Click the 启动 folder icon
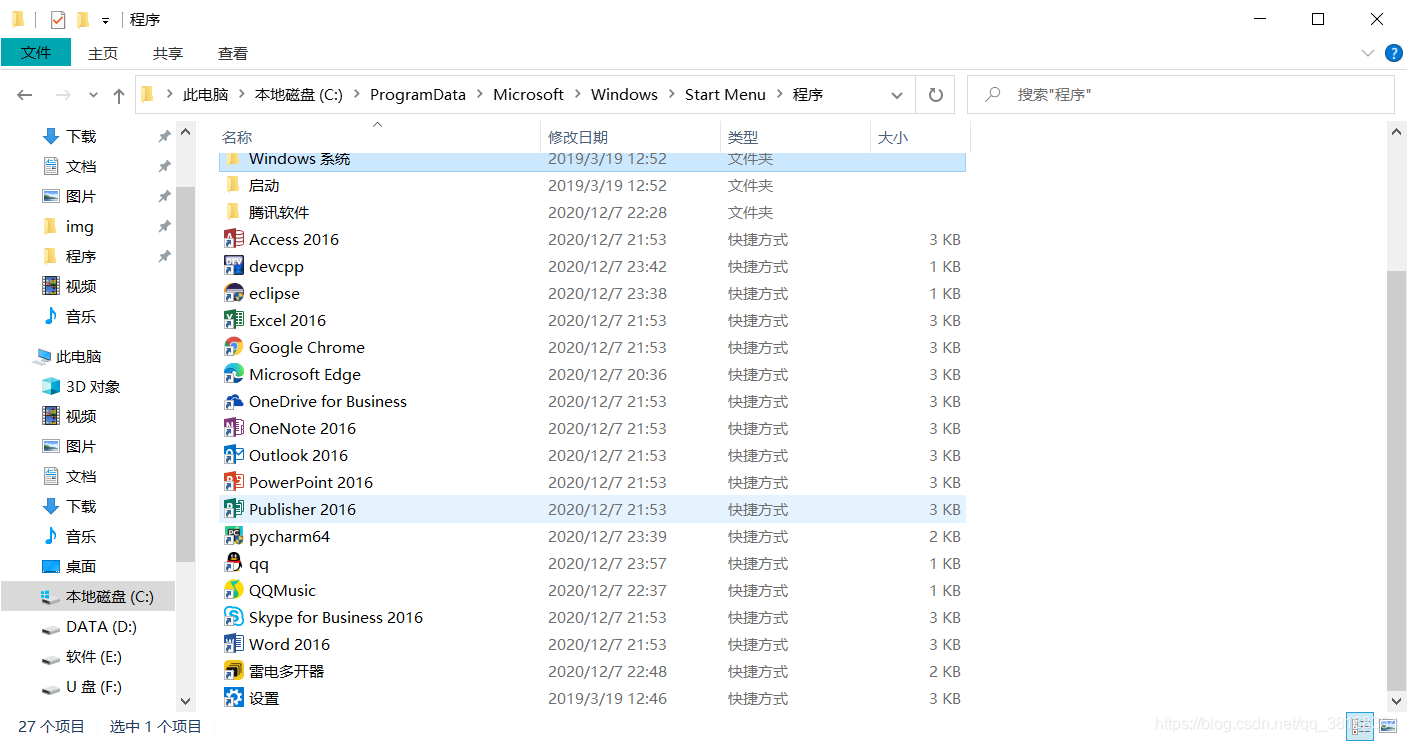 point(233,185)
